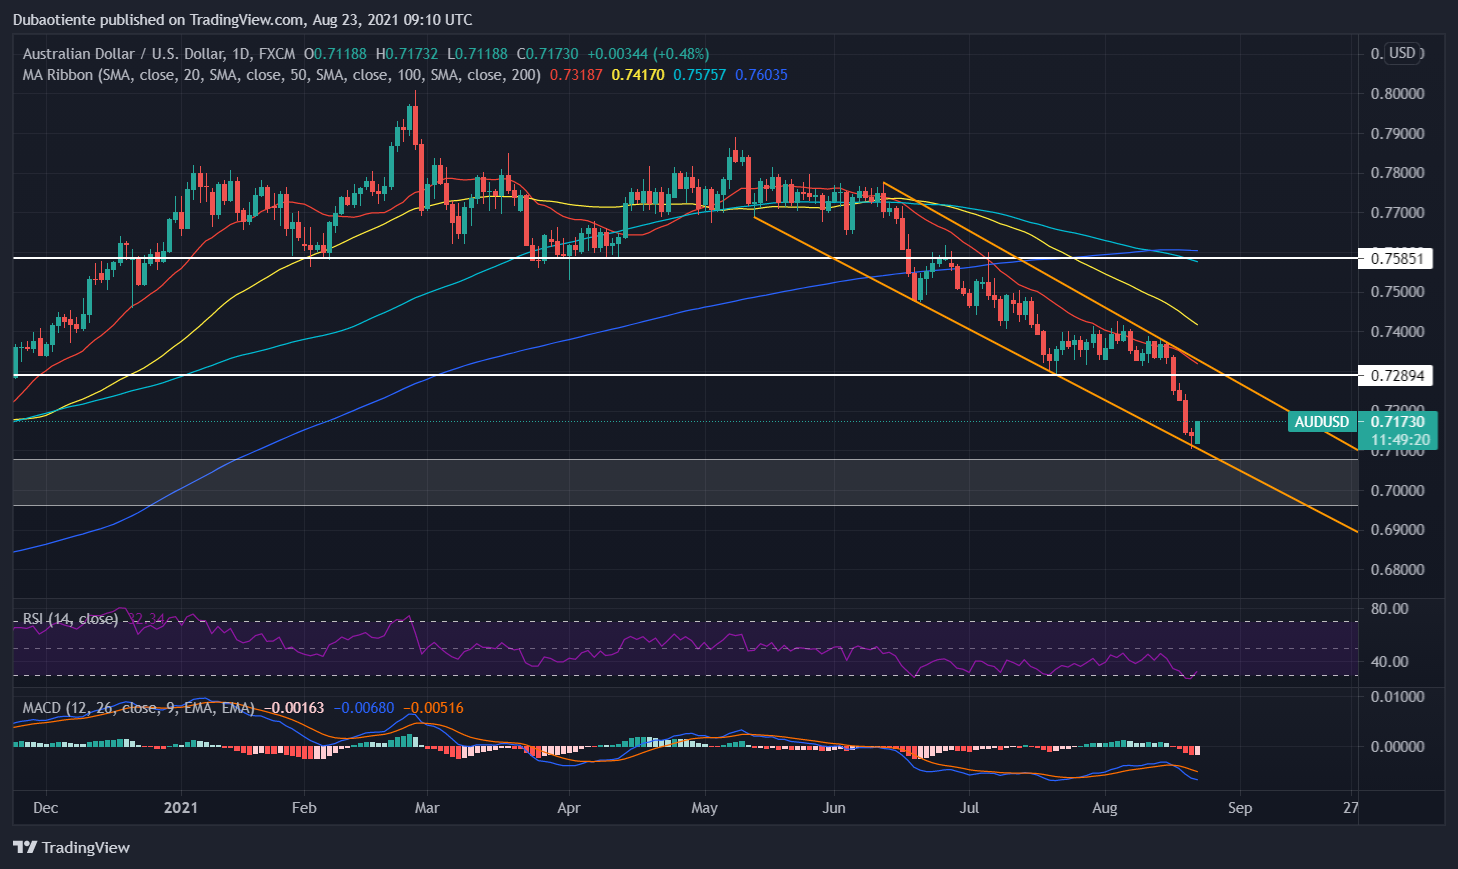
Task: Click the Sep label on time axis
Action: coord(1240,808)
